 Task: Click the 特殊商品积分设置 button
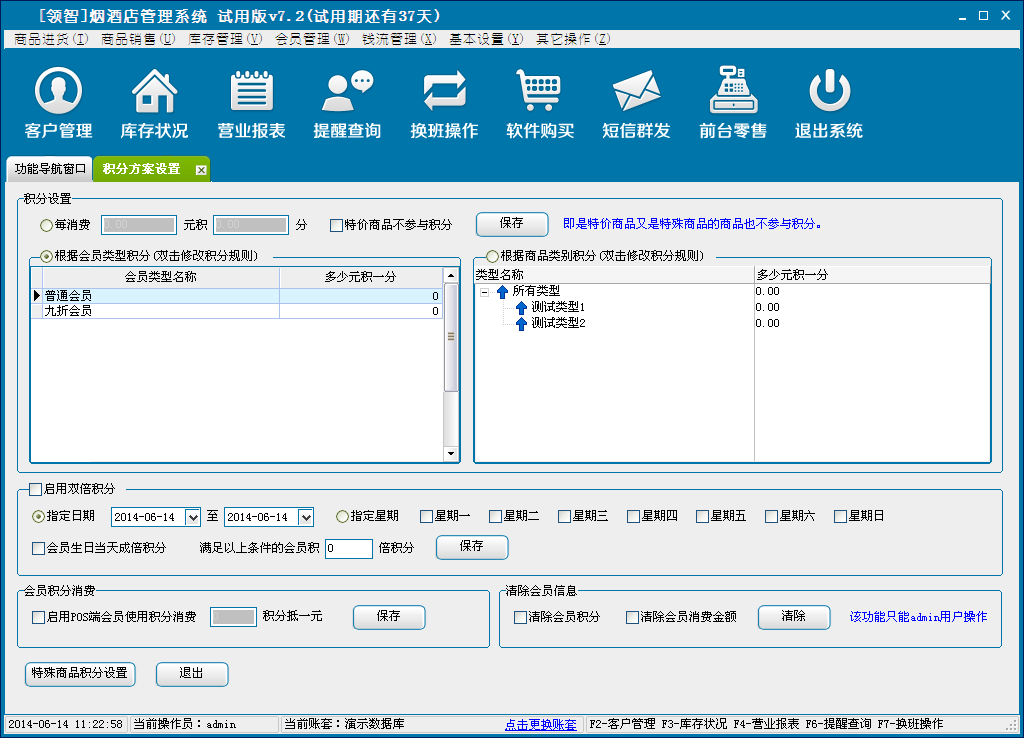[x=80, y=673]
